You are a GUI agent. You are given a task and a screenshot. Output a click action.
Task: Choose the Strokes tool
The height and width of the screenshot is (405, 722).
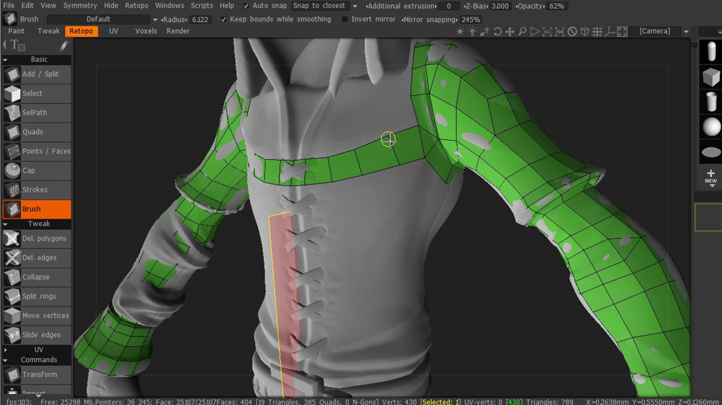[x=37, y=190]
